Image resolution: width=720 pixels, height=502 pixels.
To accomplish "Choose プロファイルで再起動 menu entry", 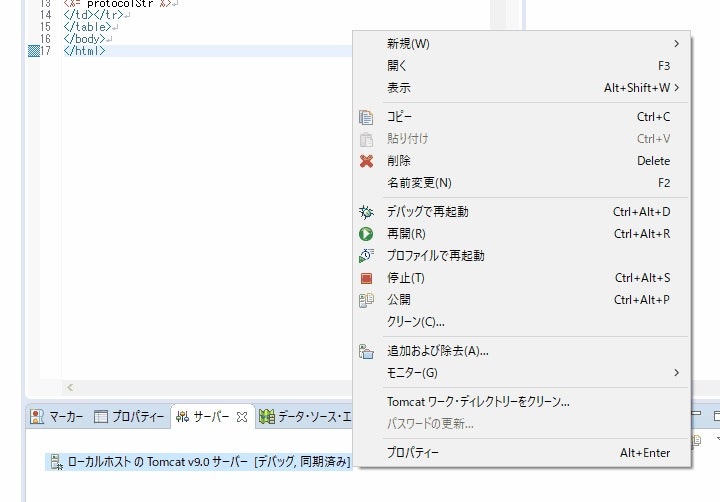I will pos(523,256).
